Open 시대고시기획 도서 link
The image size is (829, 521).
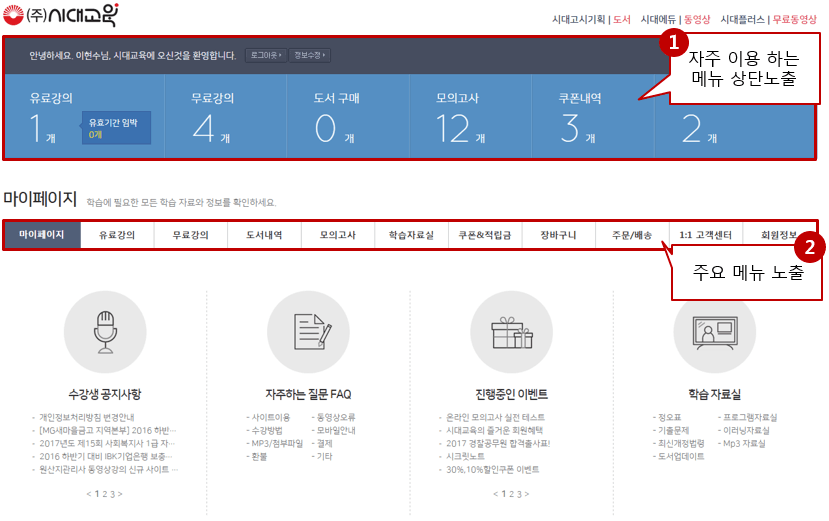(x=591, y=20)
